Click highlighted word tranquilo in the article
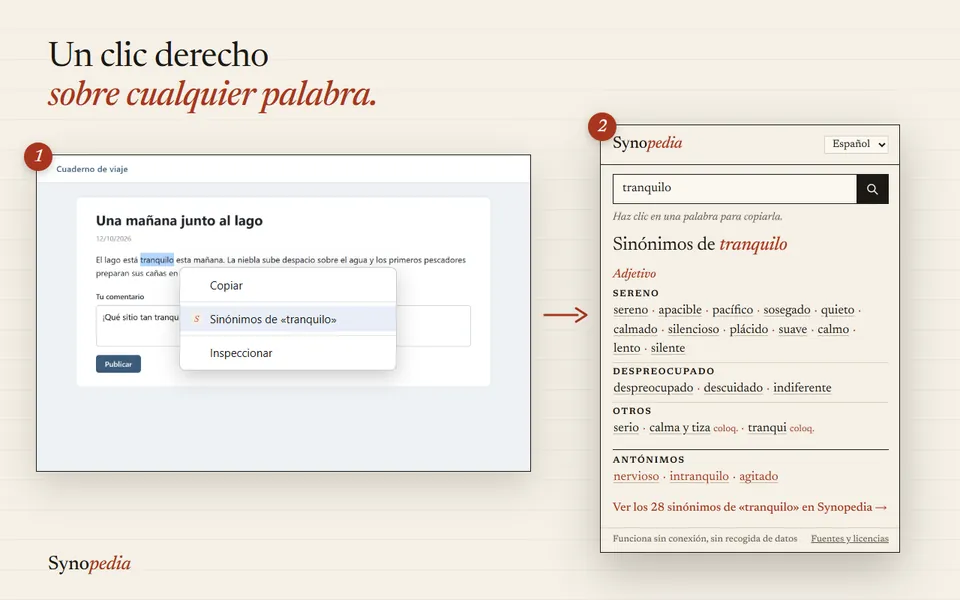Image resolution: width=960 pixels, height=600 pixels. pyautogui.click(x=157, y=260)
